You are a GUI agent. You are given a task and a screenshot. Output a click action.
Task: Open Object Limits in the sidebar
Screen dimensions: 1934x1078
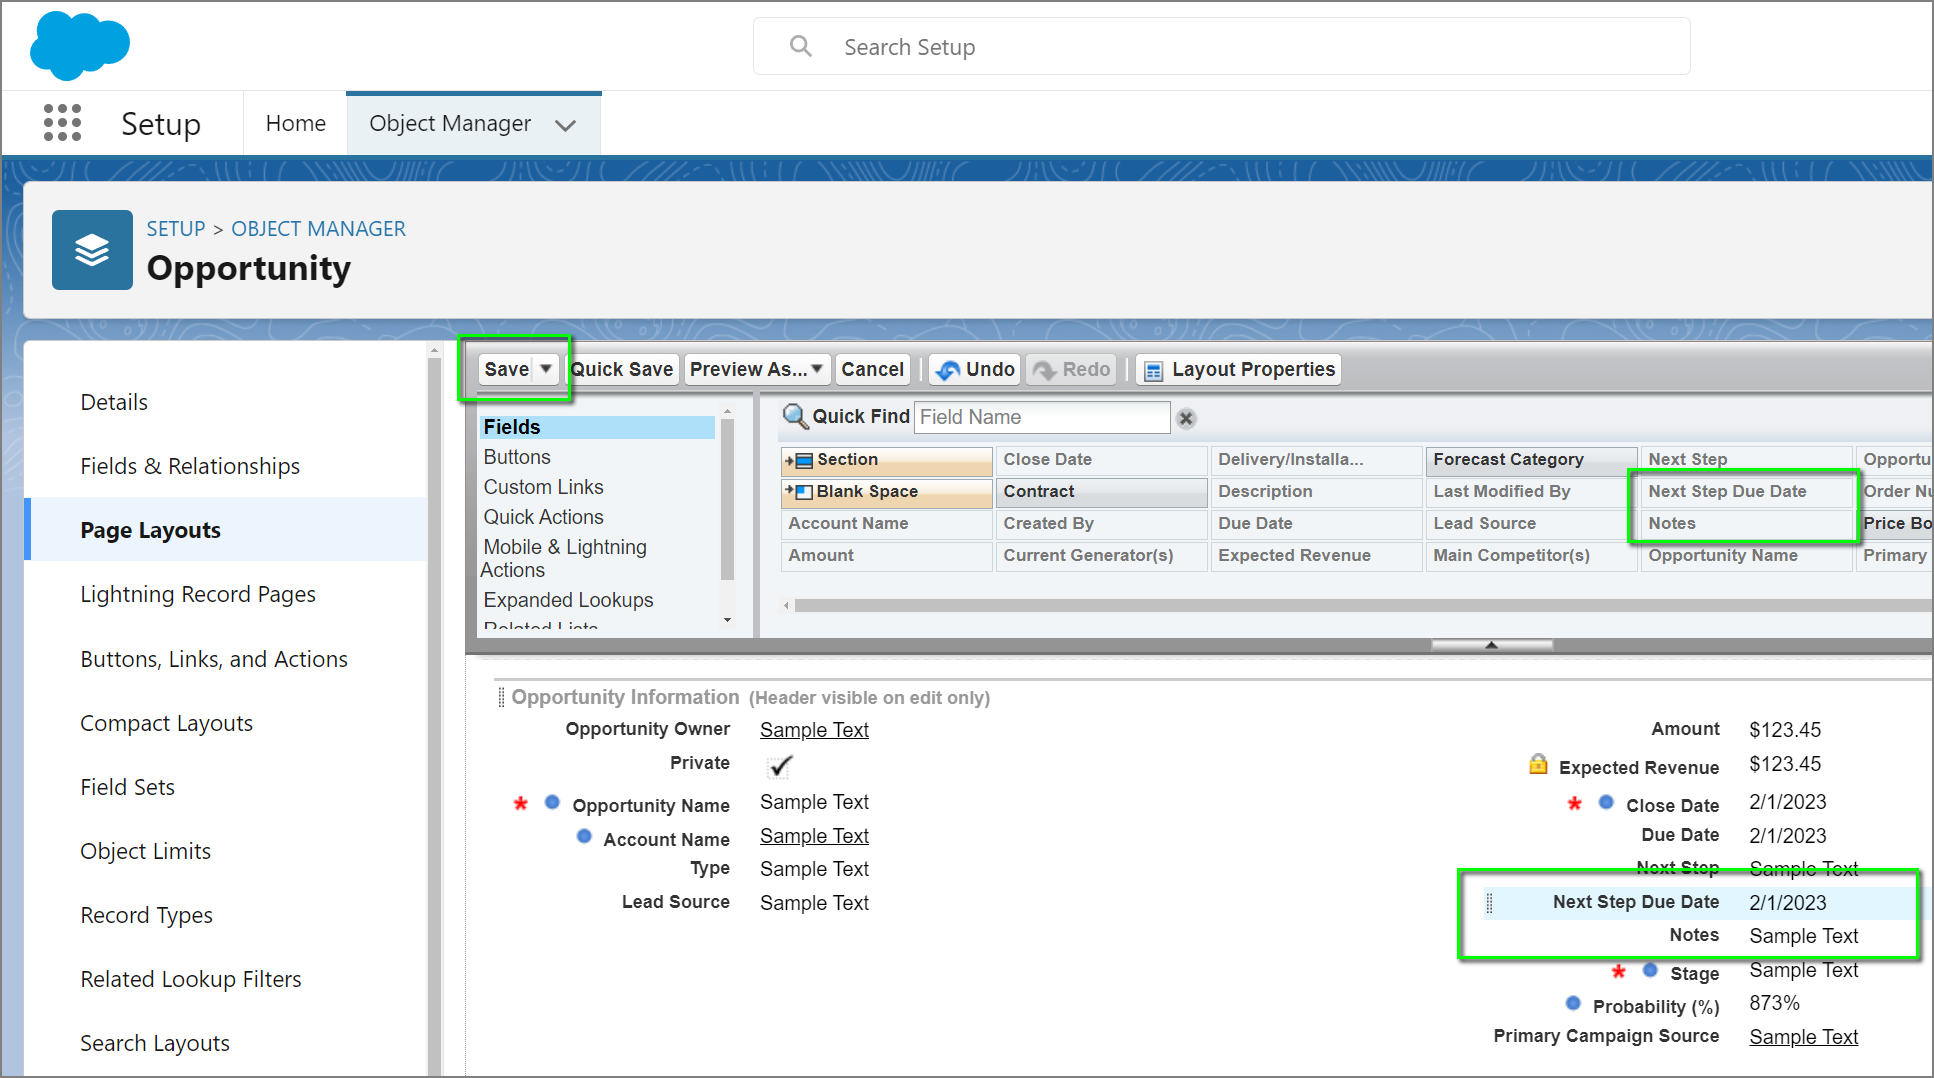tap(145, 851)
